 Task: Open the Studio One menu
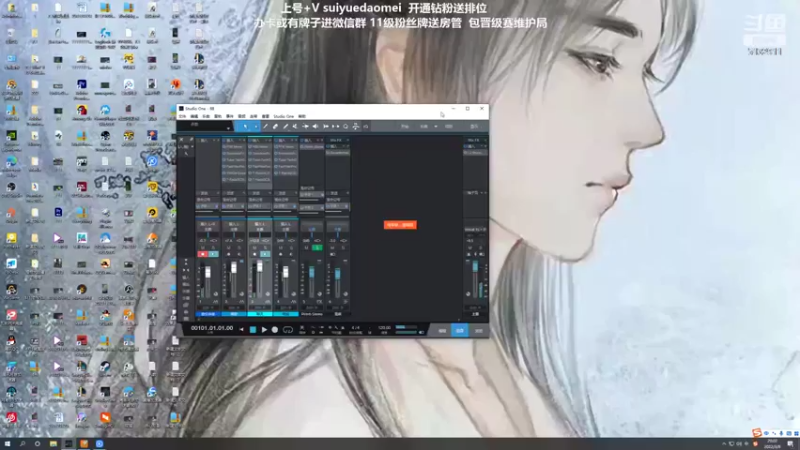(283, 116)
